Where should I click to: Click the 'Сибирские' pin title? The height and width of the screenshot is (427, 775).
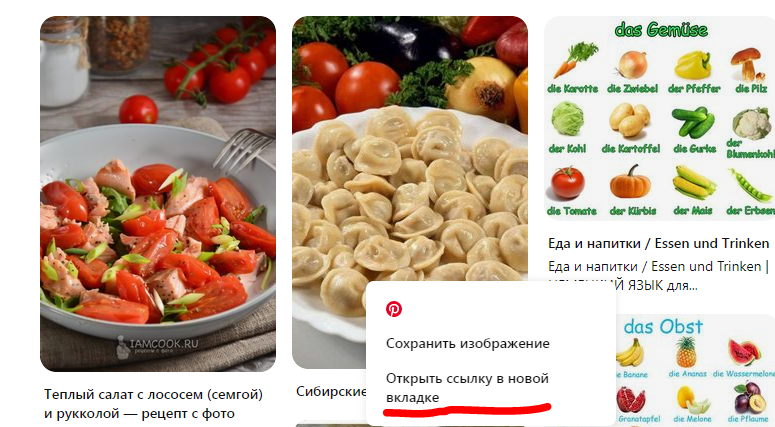pos(331,391)
